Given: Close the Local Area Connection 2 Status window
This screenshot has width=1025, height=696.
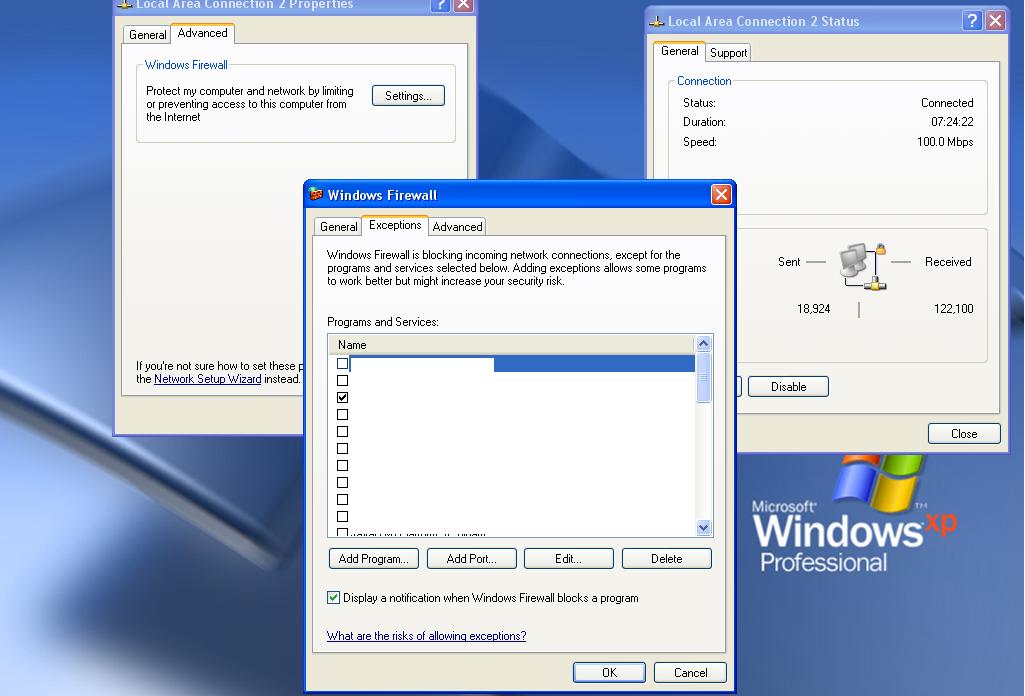Looking at the screenshot, I should [996, 20].
